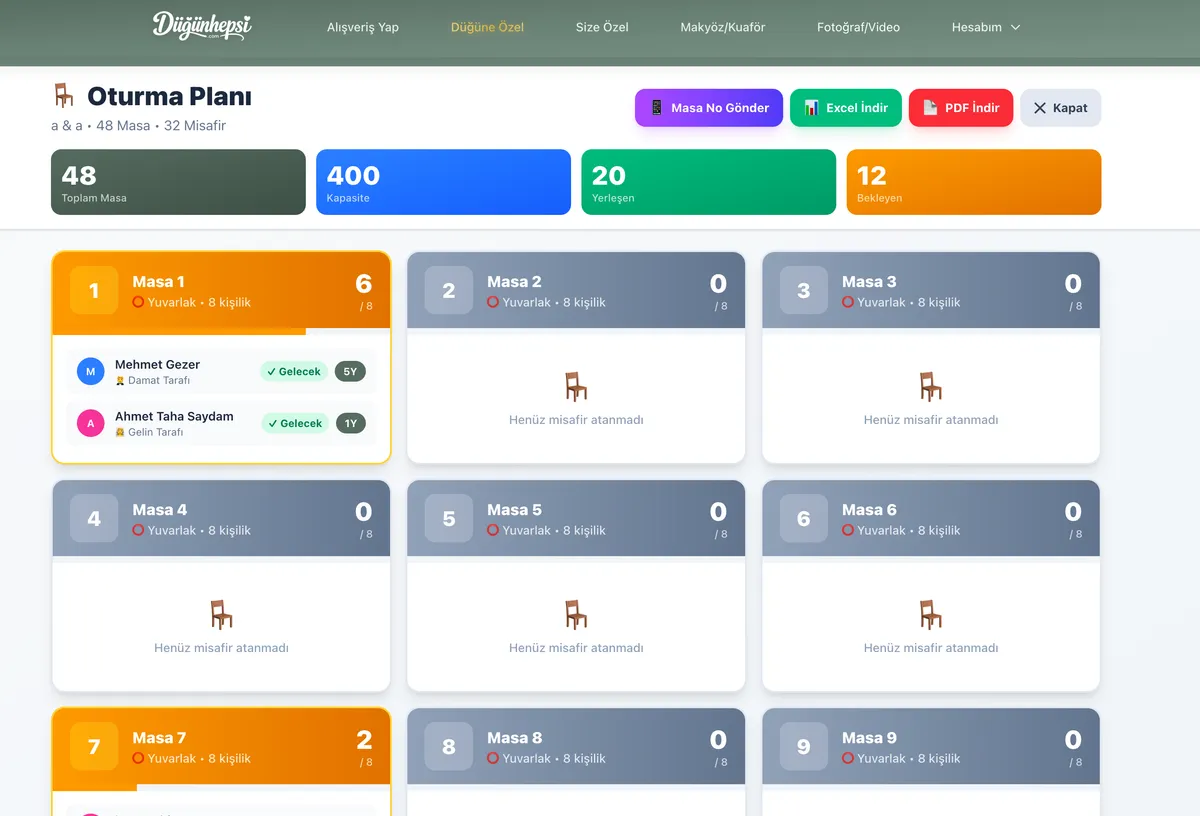Download the plan via Excel İndir

[x=846, y=108]
